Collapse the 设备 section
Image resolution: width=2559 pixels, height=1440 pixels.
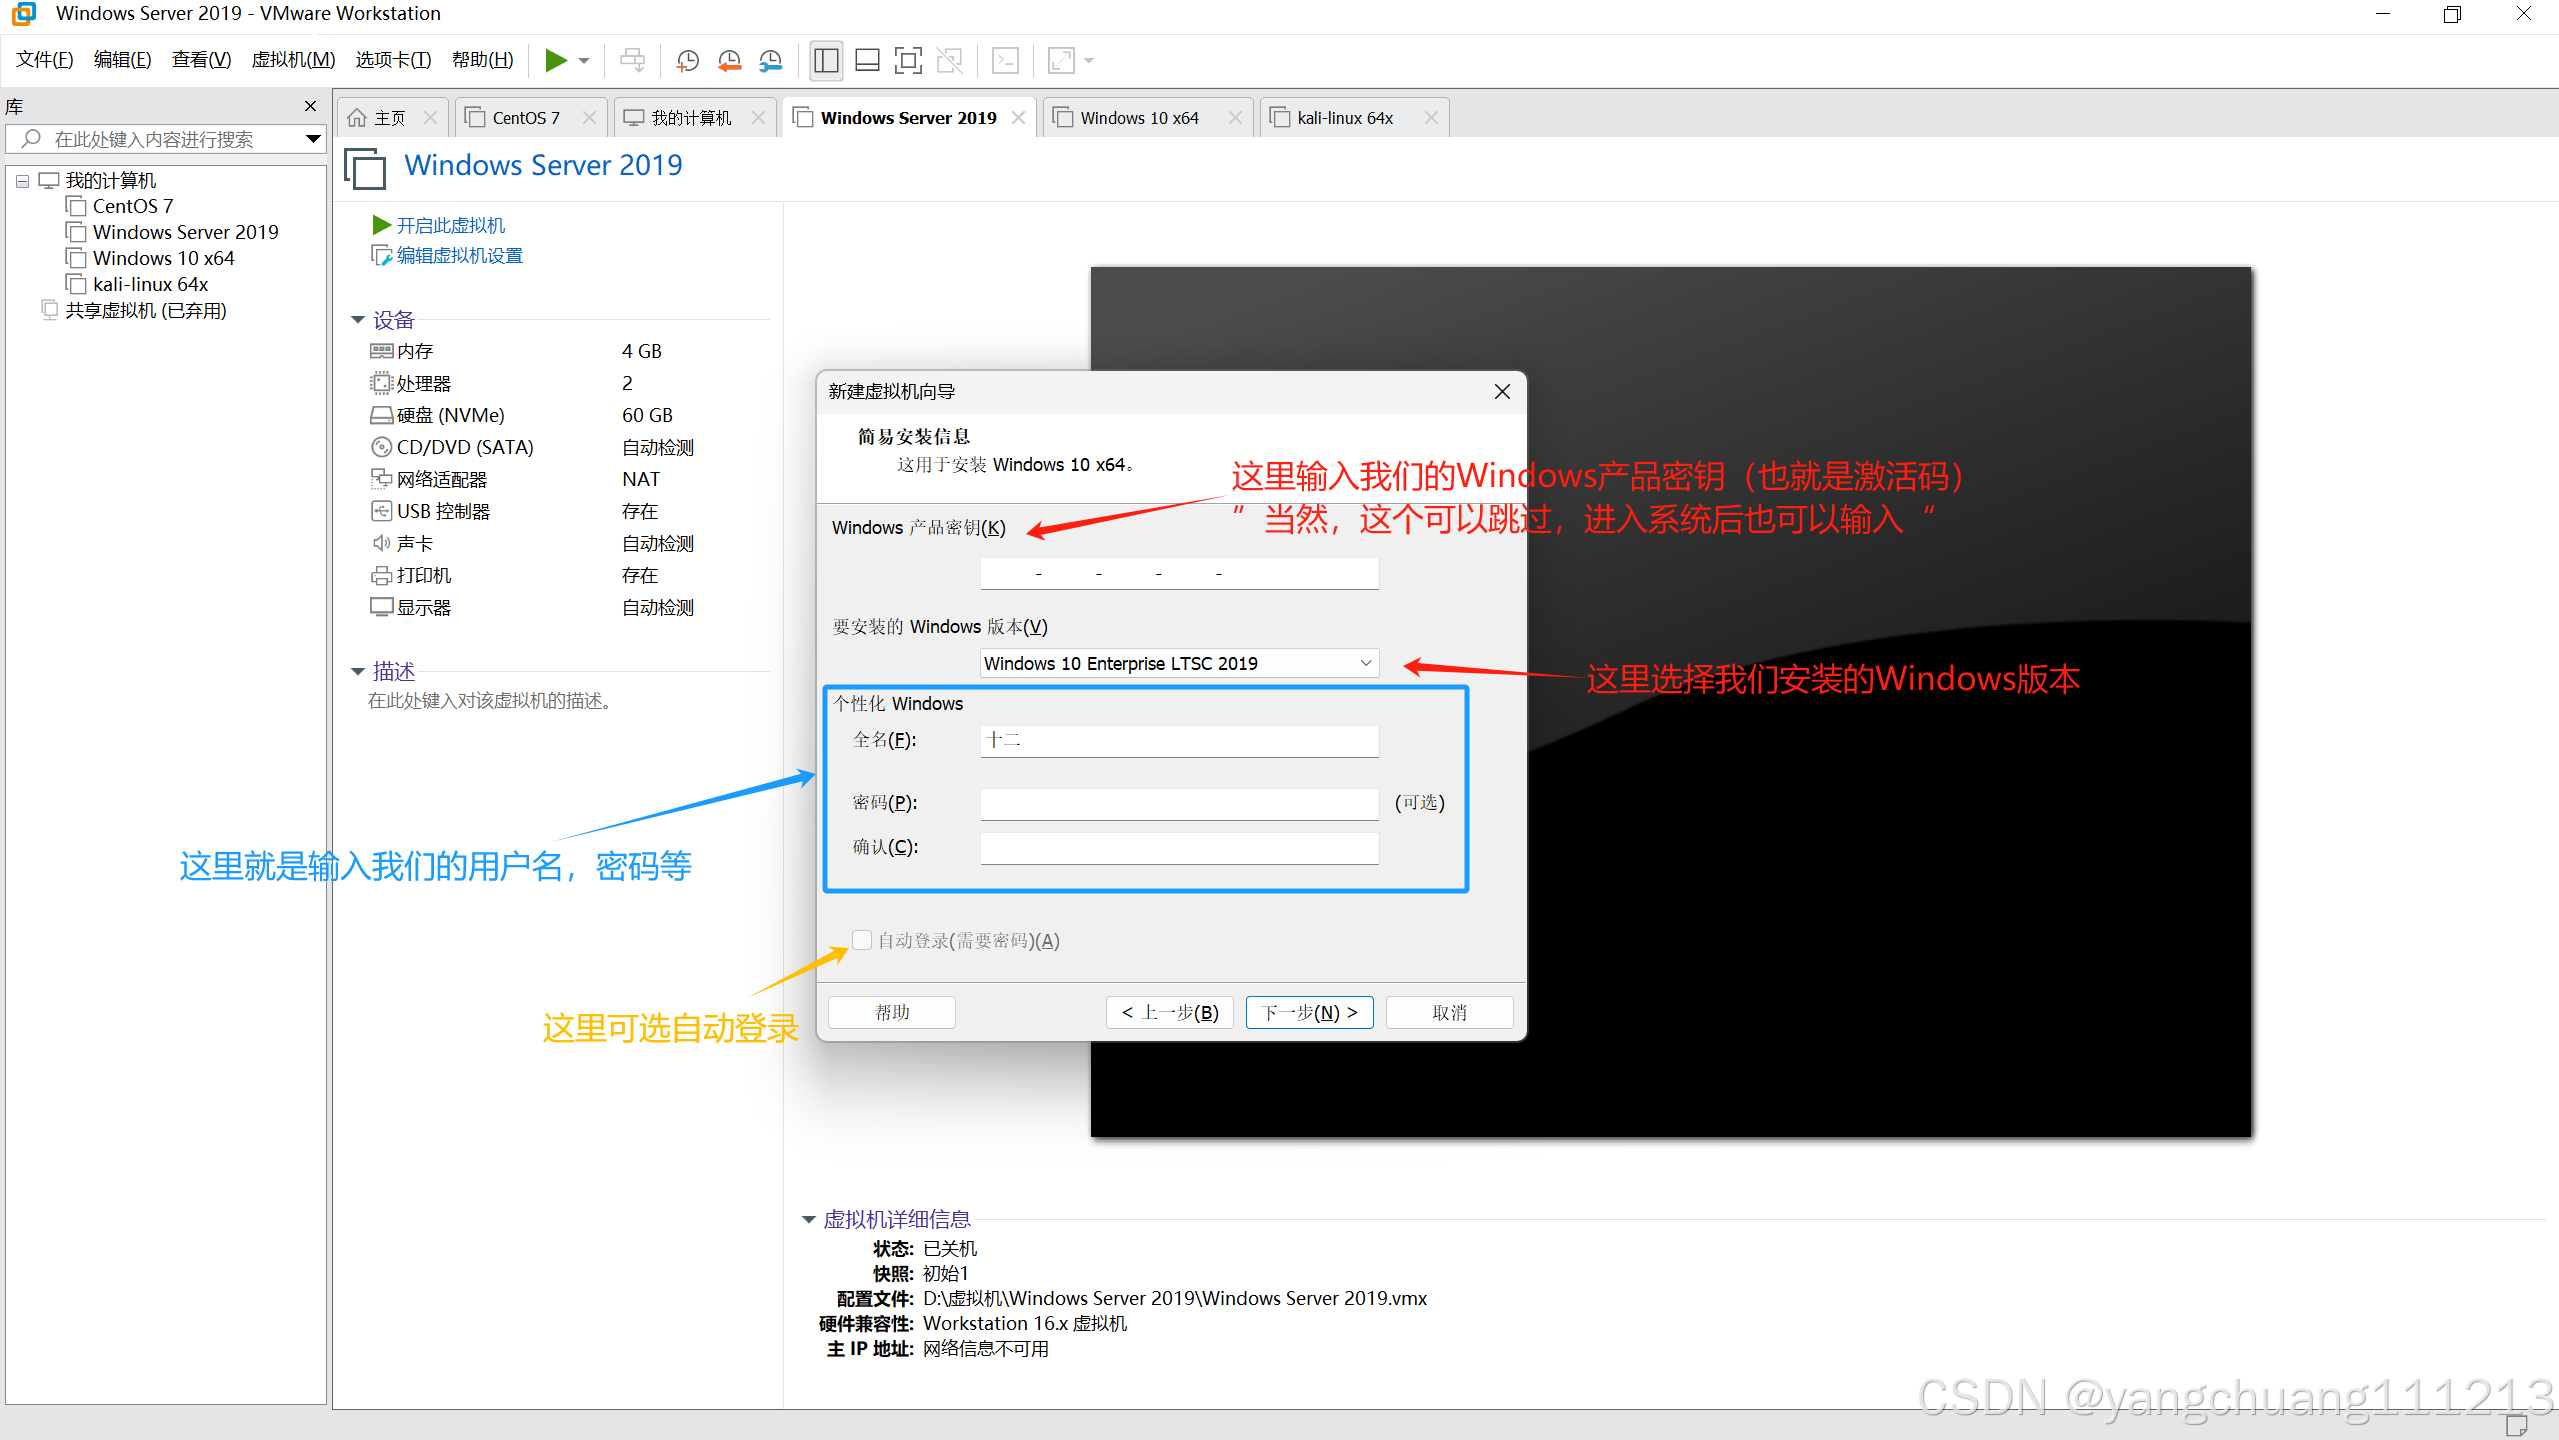358,320
